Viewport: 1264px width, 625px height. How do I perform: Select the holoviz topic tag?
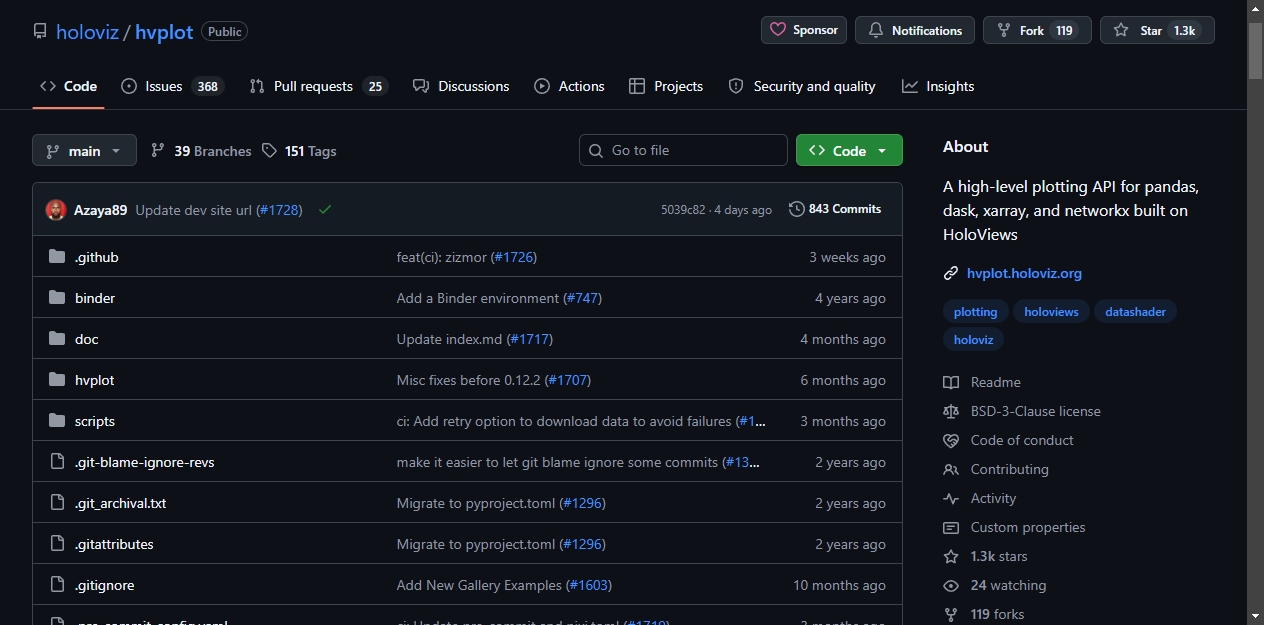(974, 340)
